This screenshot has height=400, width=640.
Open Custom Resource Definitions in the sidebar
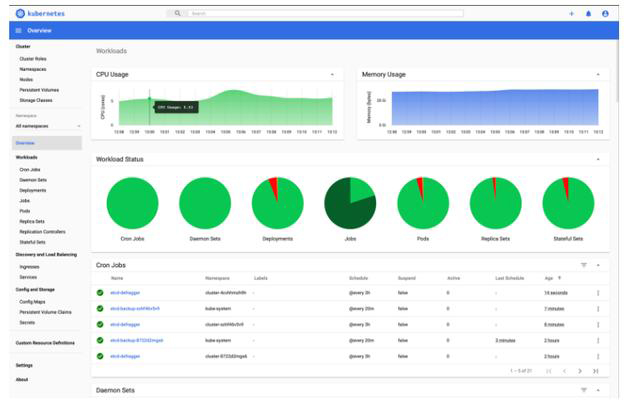[x=45, y=343]
